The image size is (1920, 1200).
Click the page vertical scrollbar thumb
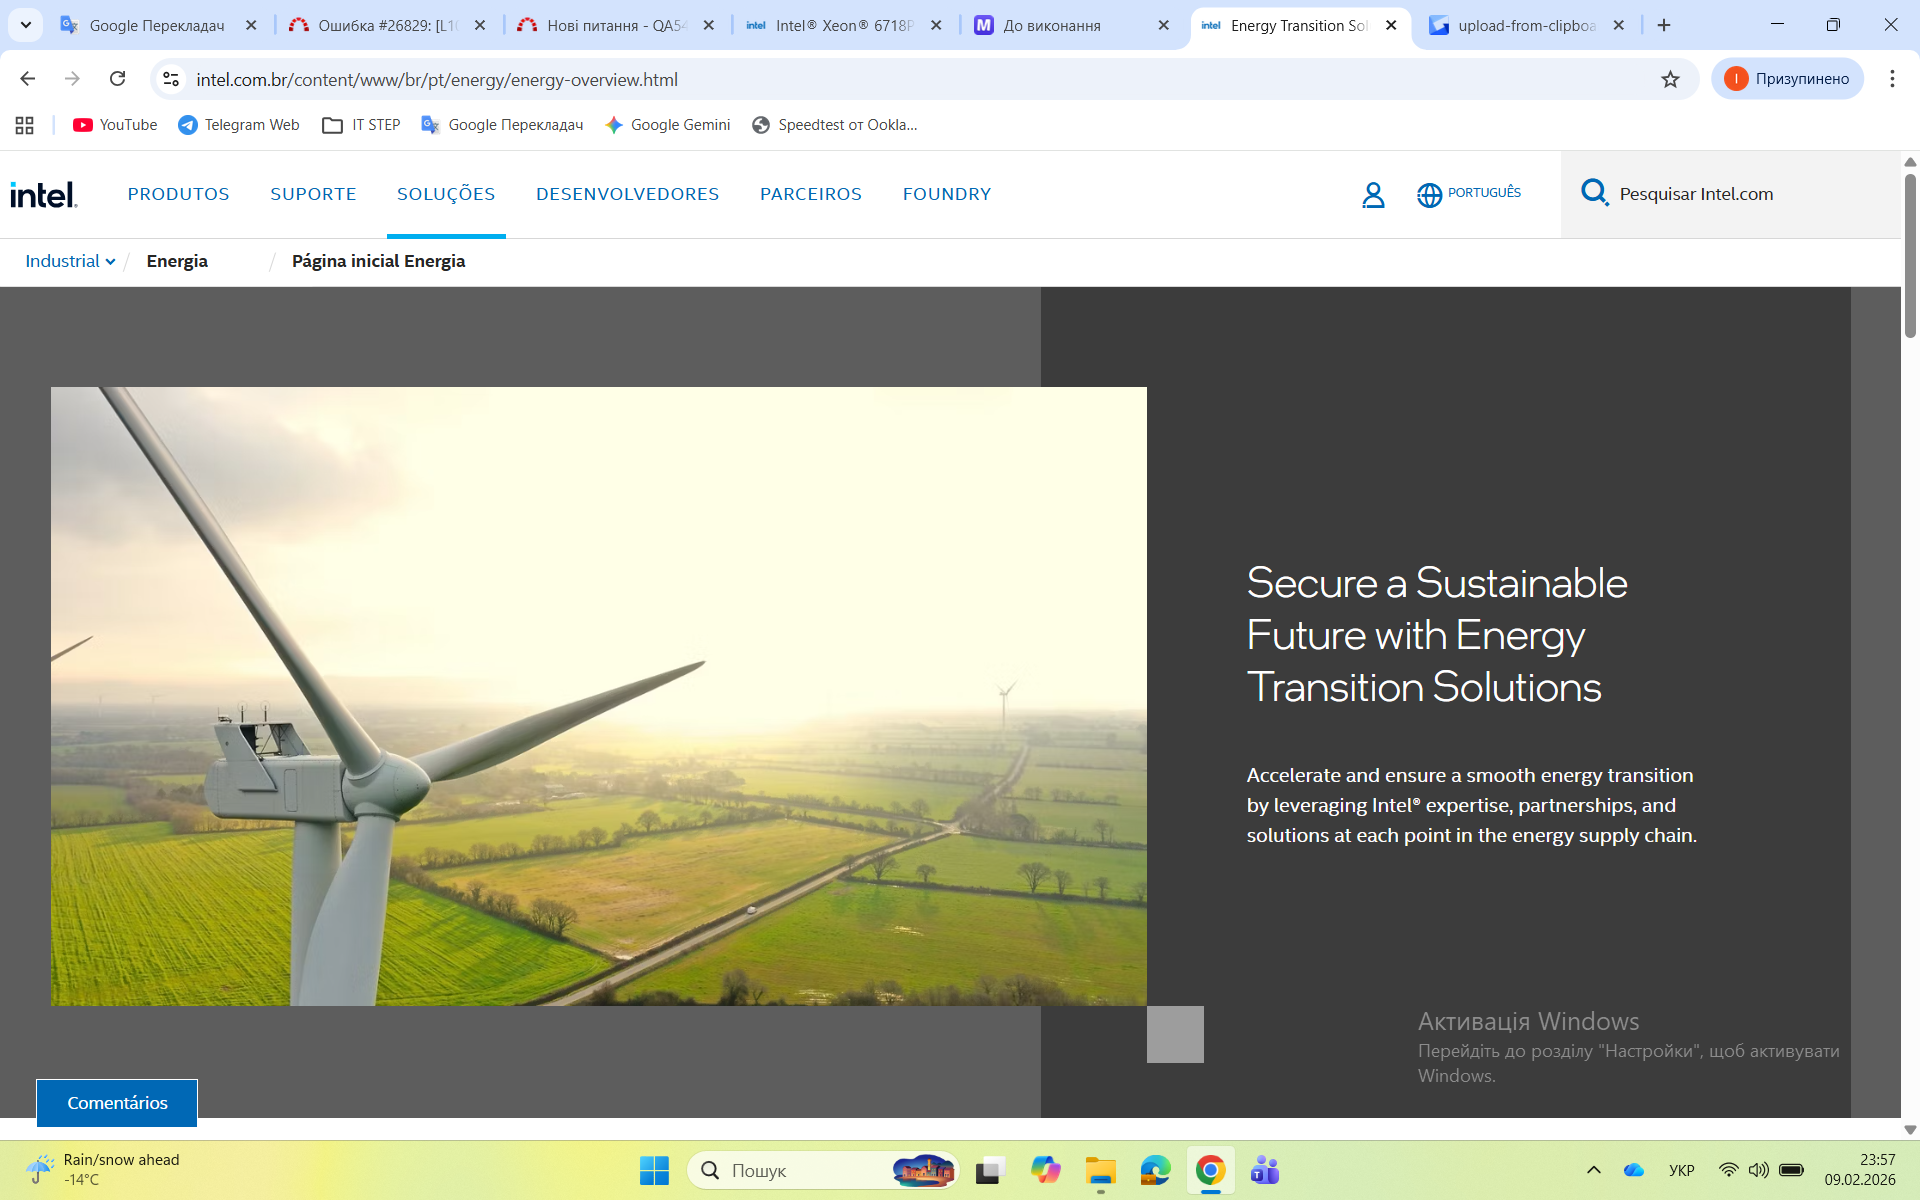1910,255
